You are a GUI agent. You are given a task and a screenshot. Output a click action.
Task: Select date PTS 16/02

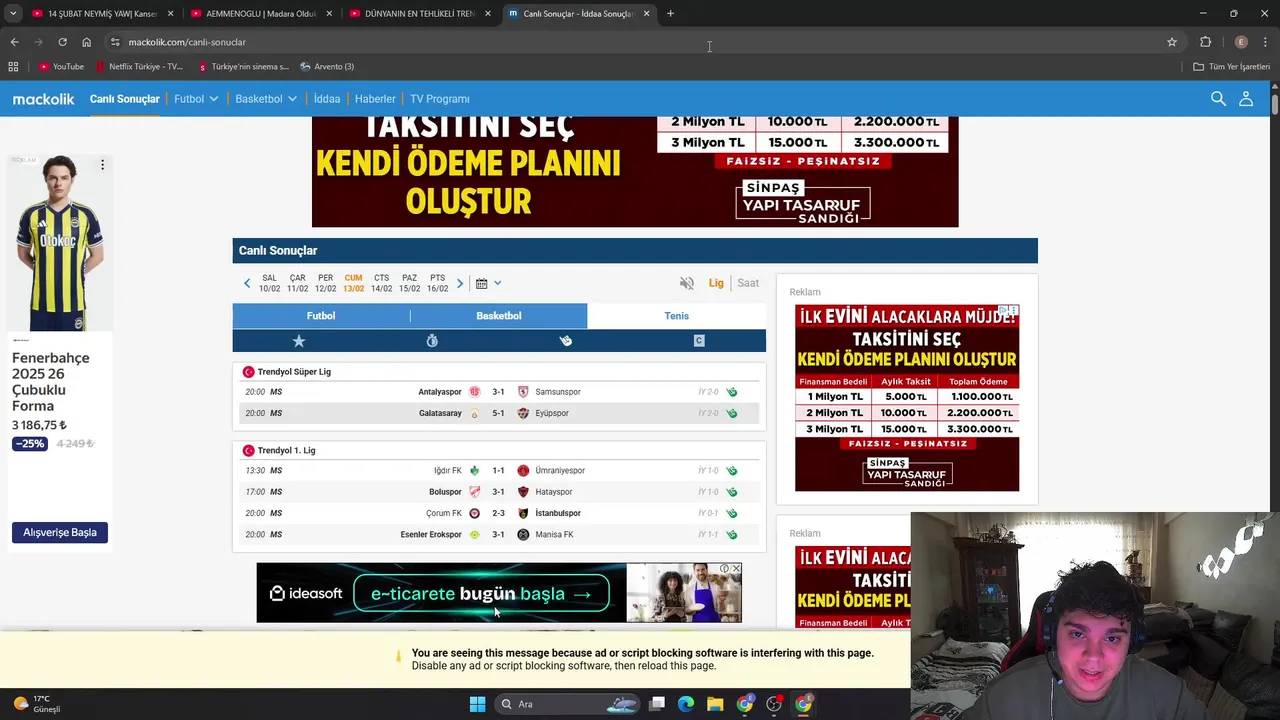(438, 283)
